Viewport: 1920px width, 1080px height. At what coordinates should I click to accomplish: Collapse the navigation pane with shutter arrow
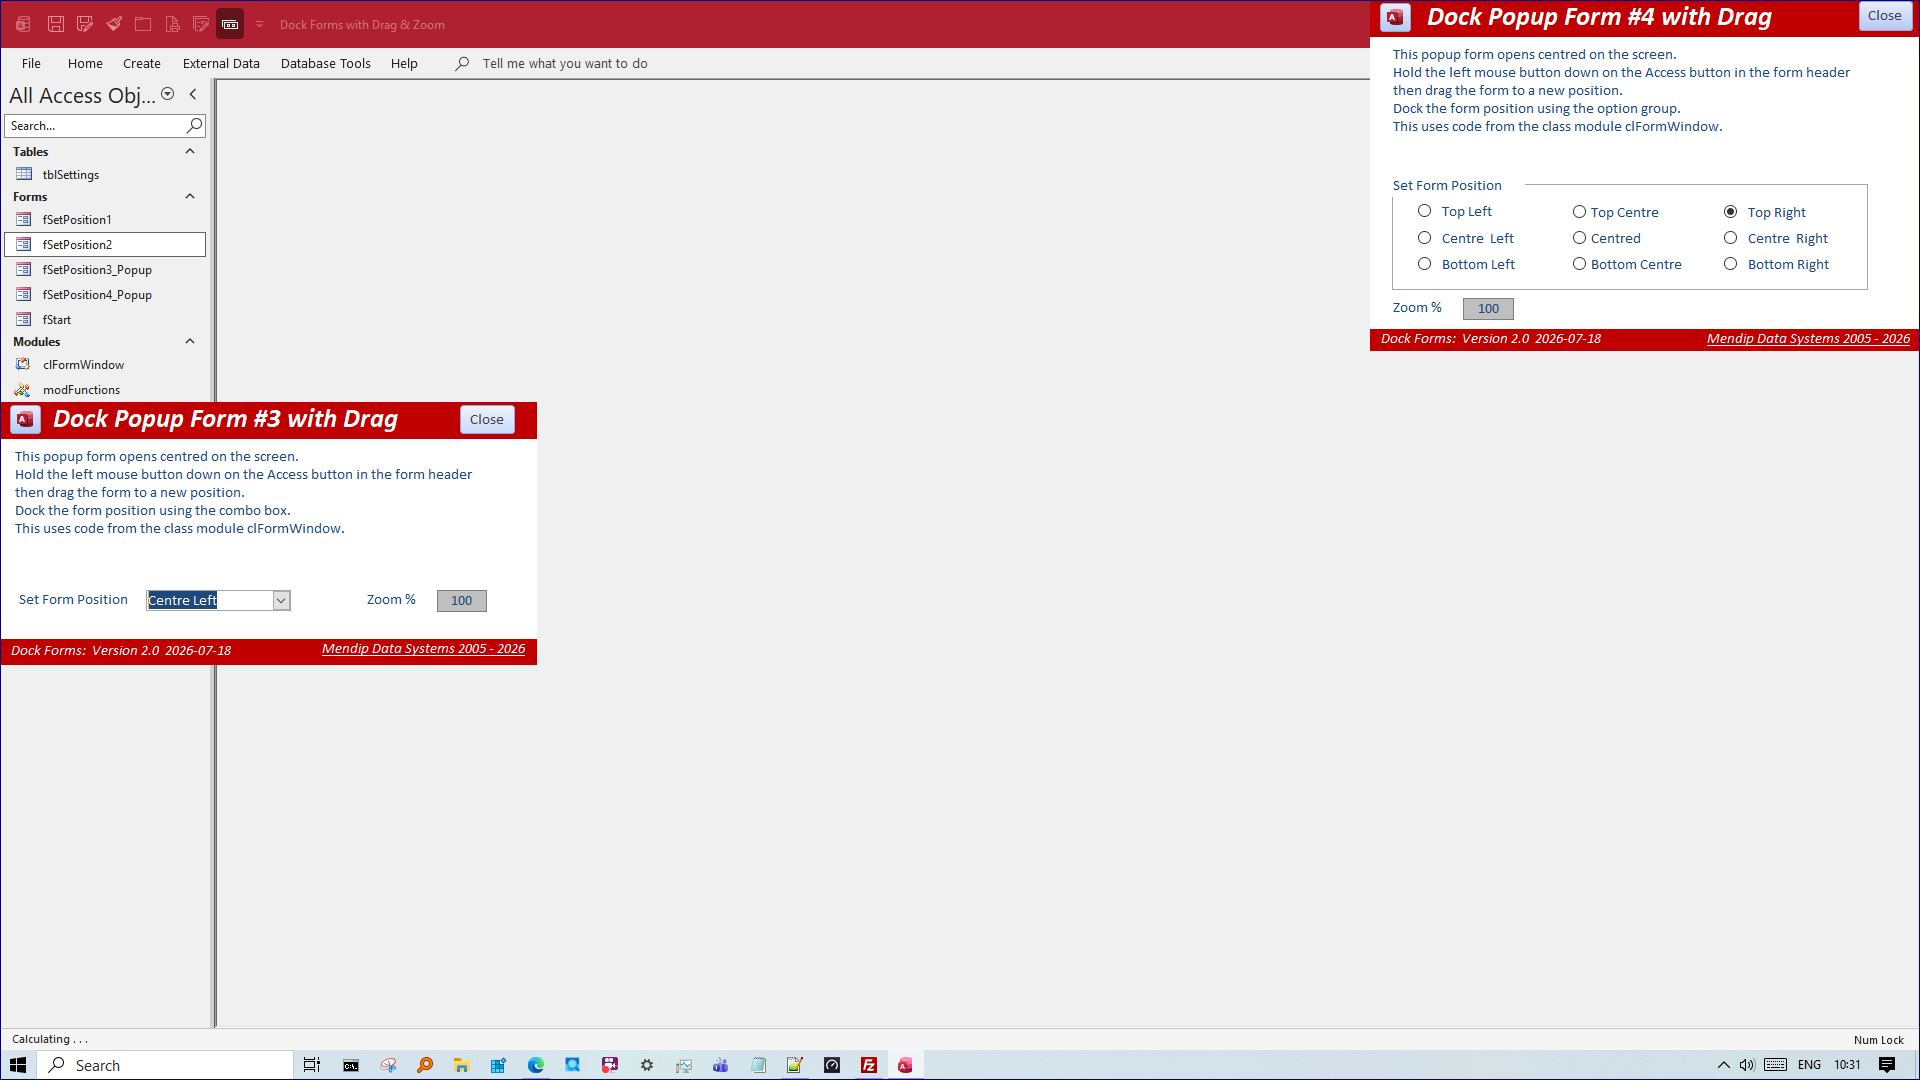[193, 94]
